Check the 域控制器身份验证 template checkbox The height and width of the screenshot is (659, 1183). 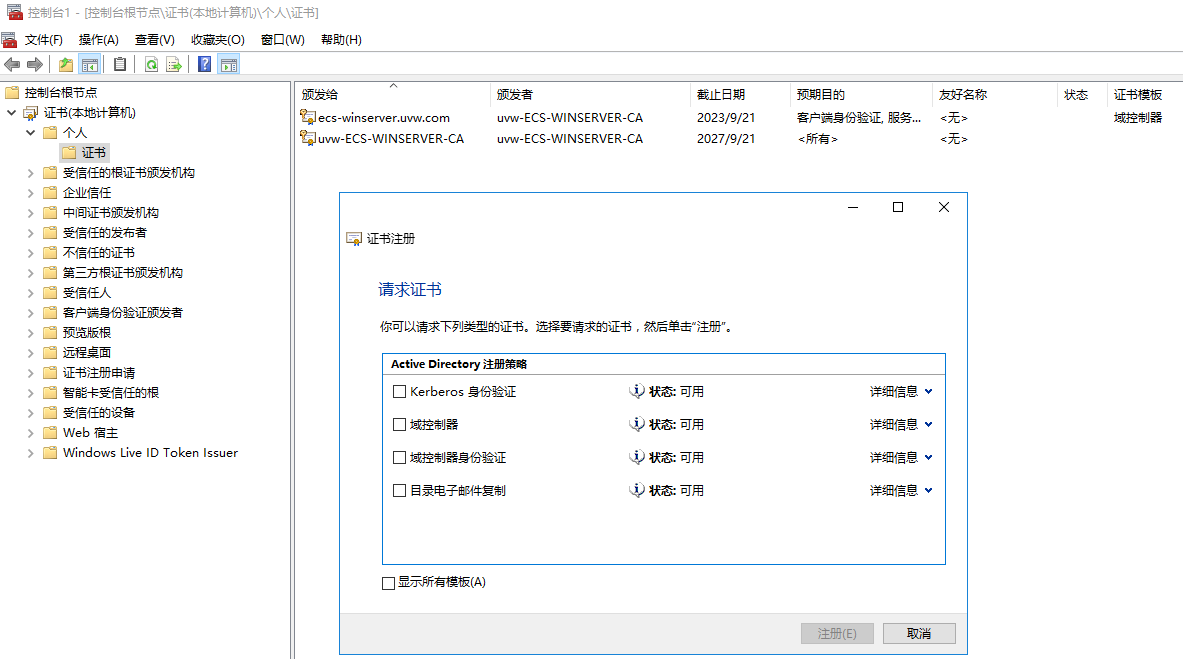(400, 457)
